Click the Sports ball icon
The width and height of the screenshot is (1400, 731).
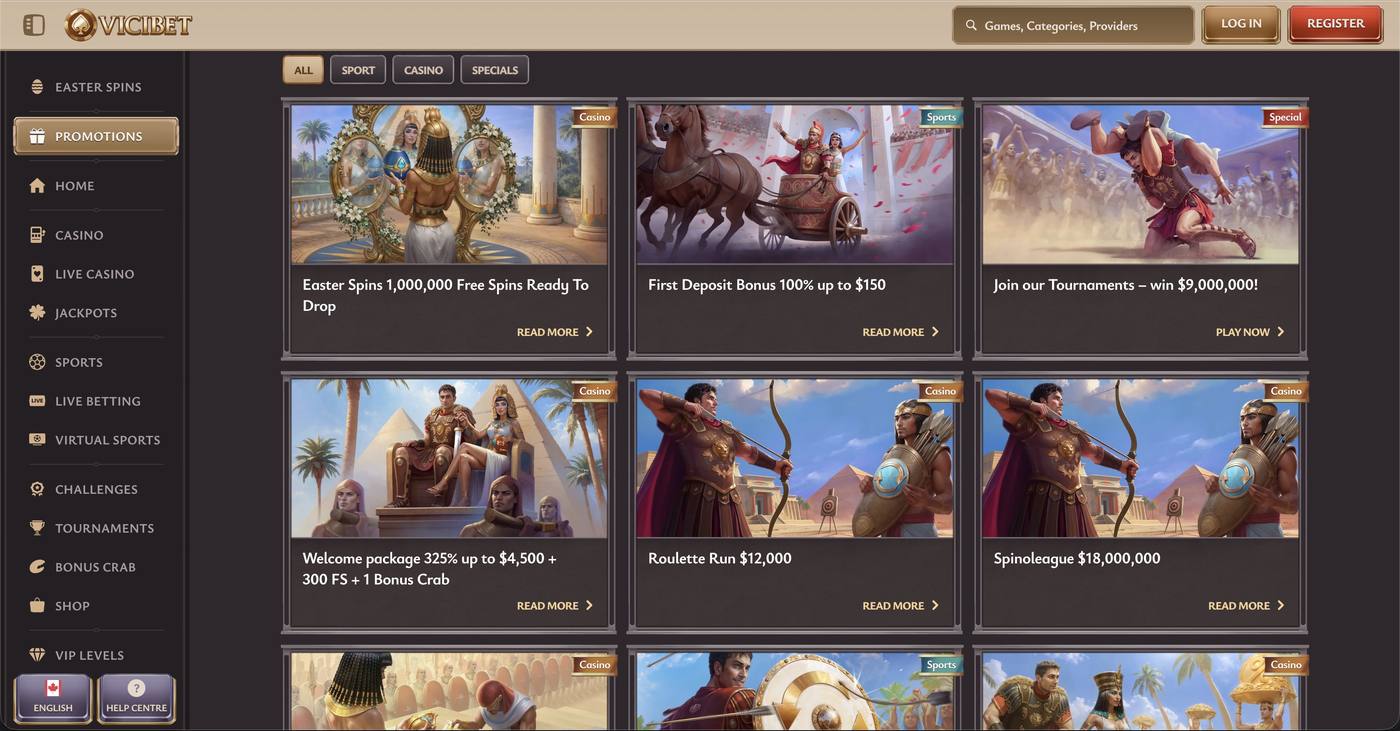[37, 362]
